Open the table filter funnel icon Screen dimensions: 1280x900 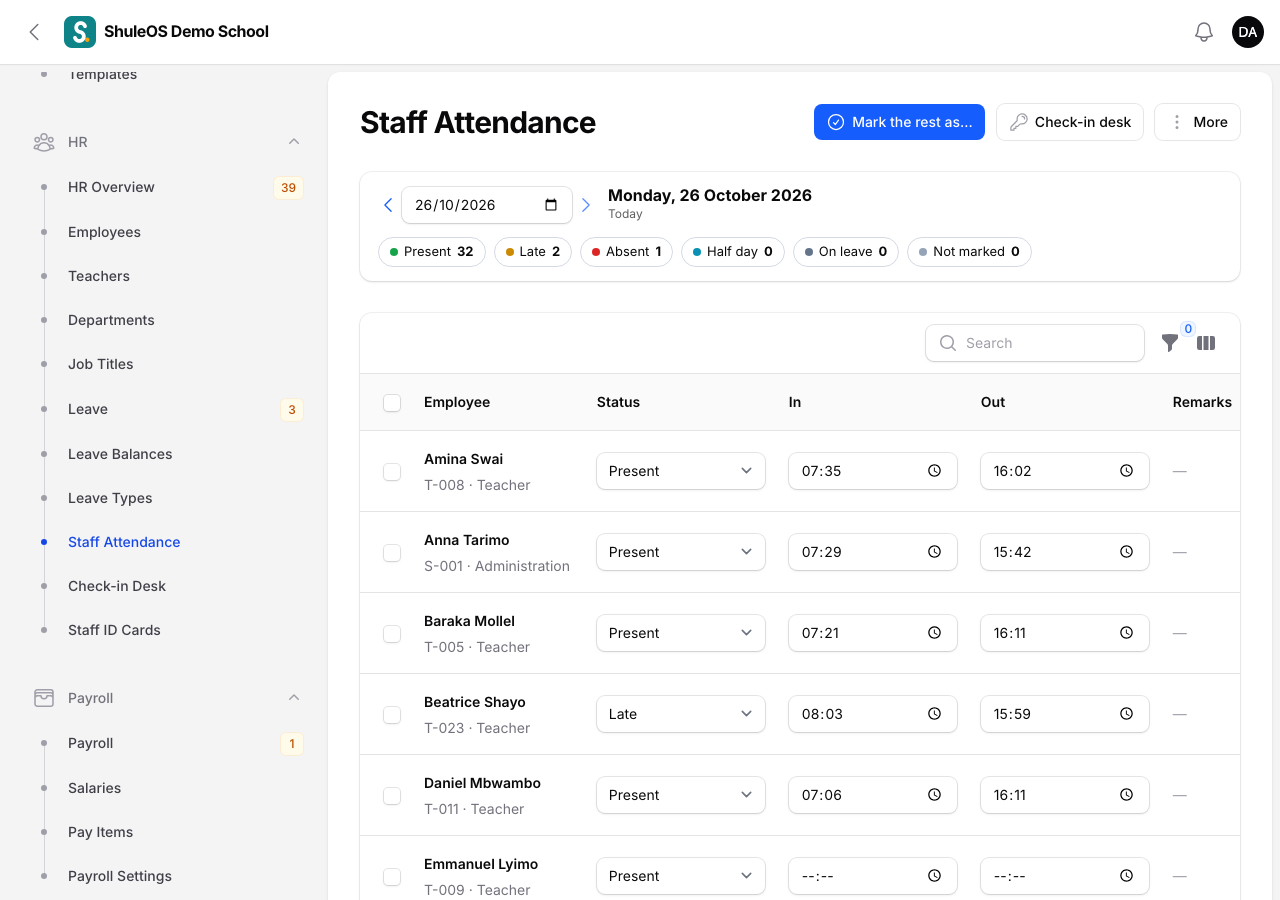coord(1170,343)
